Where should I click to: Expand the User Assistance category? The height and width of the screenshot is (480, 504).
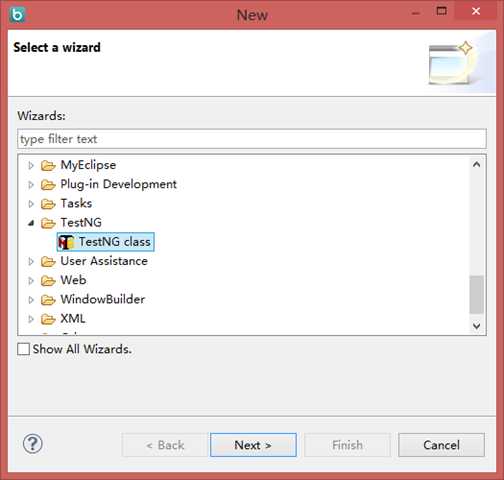pyautogui.click(x=31, y=261)
